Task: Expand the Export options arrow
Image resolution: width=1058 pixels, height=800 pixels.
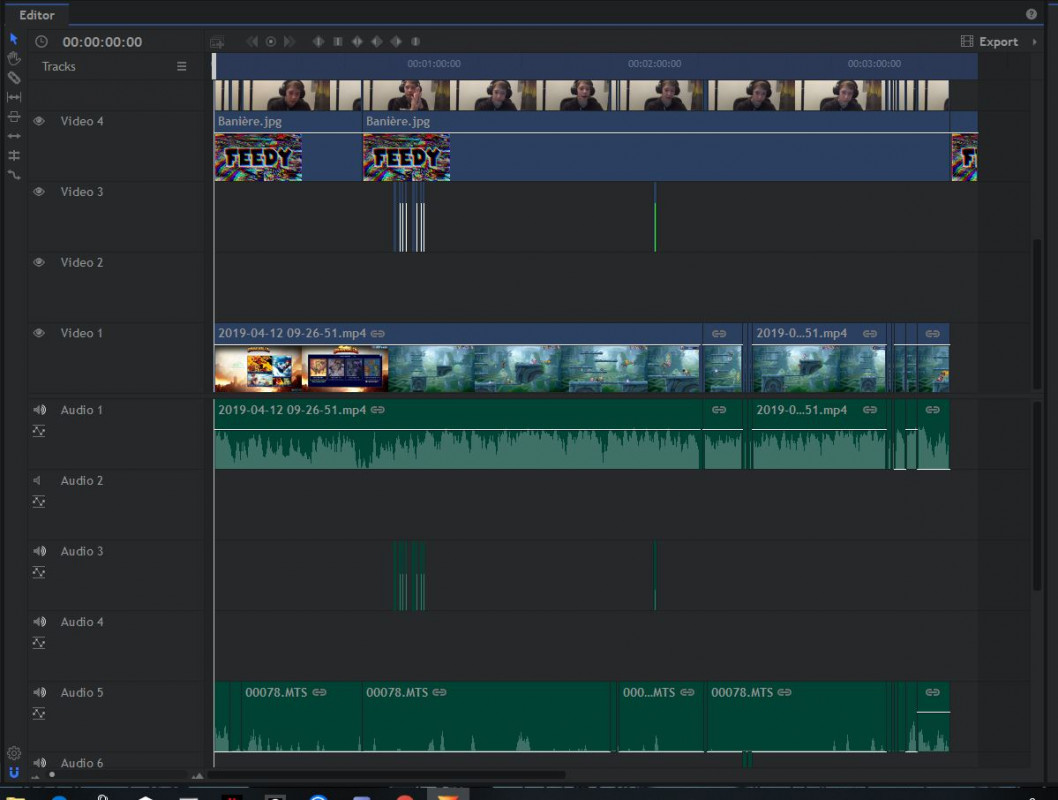Action: click(x=1034, y=42)
